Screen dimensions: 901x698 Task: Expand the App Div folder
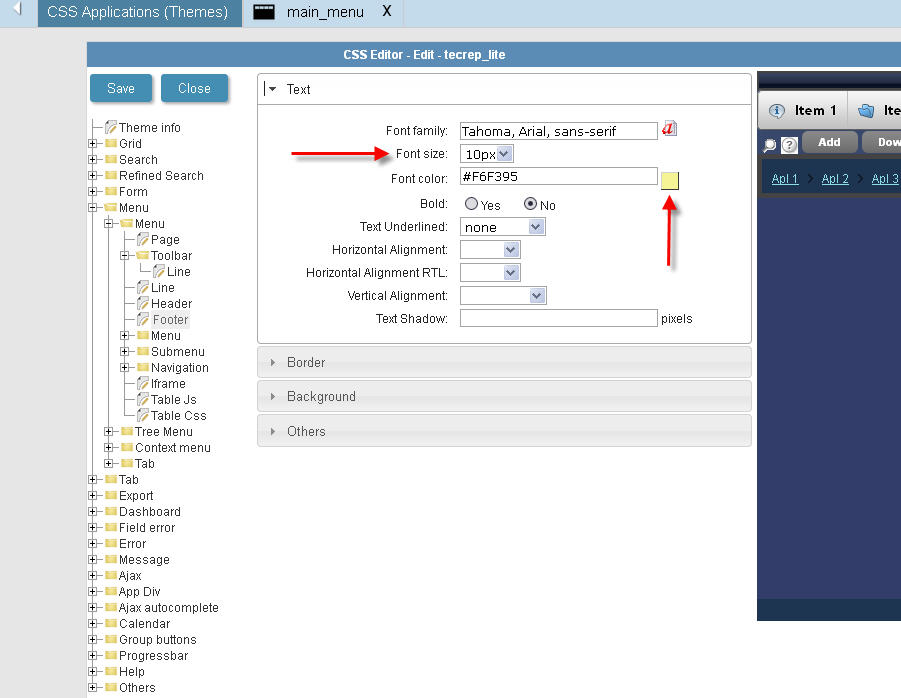click(x=93, y=591)
